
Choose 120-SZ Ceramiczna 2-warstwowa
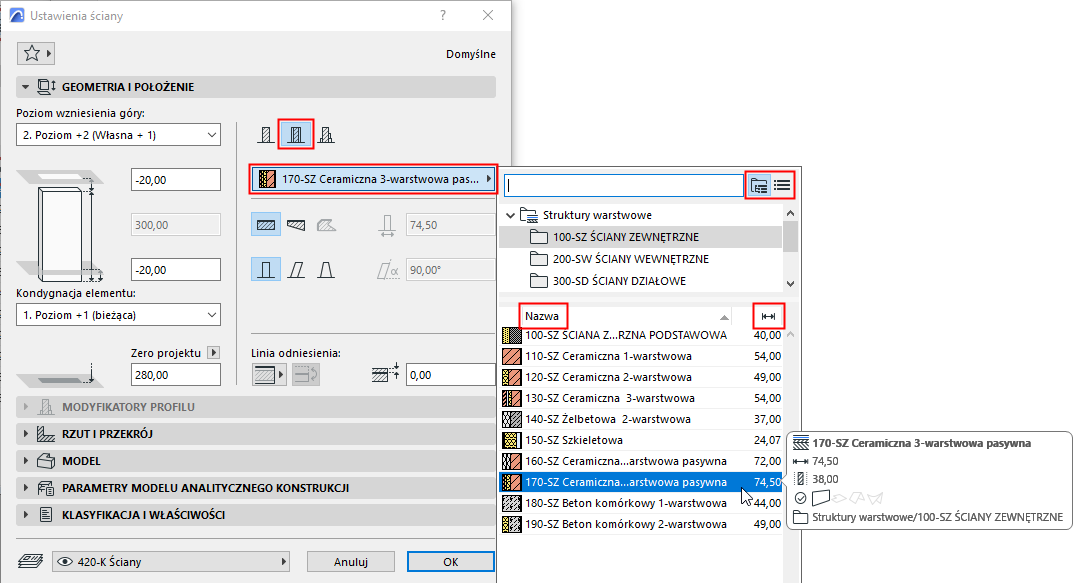[x=641, y=377]
